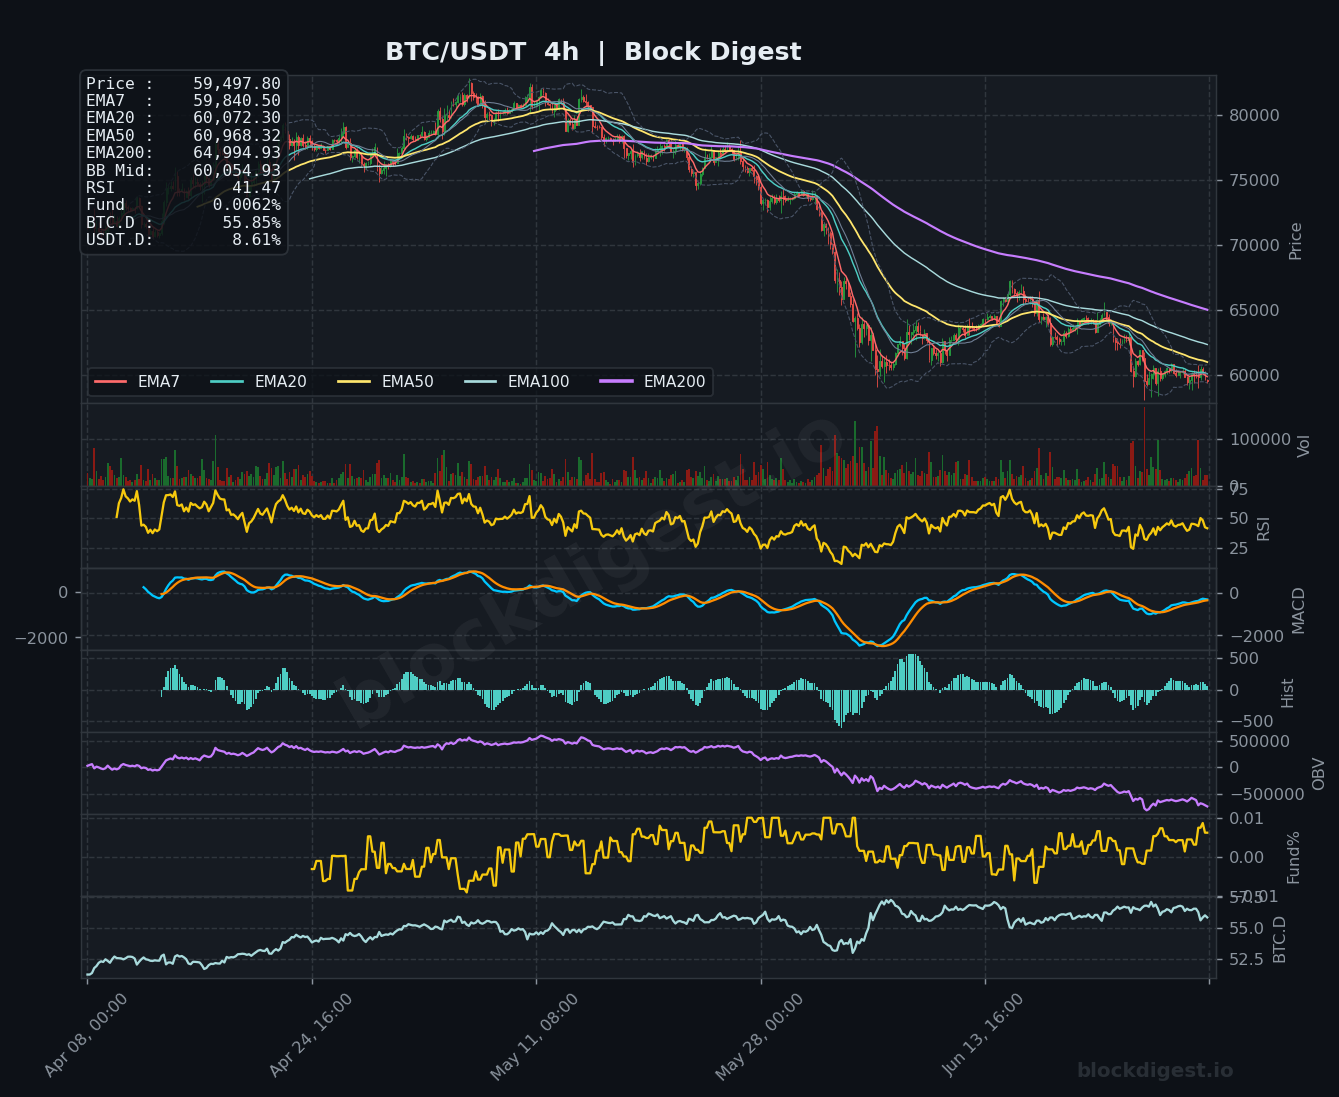Click the USDT.D value 8.61%
The width and height of the screenshot is (1339, 1097).
pyautogui.click(x=257, y=240)
